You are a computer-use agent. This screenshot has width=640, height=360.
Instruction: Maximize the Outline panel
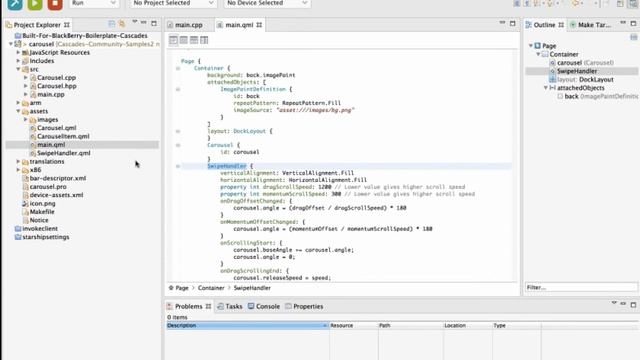633,24
